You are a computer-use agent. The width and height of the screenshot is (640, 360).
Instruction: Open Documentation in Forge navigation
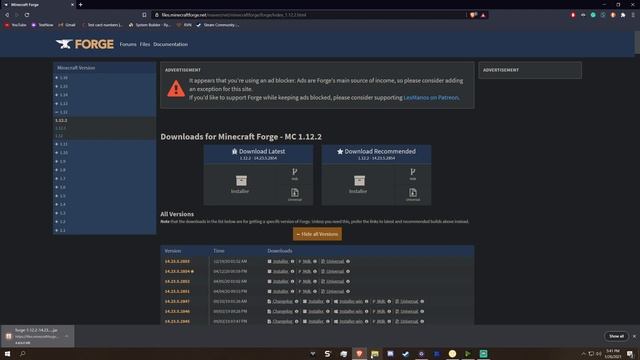[171, 44]
